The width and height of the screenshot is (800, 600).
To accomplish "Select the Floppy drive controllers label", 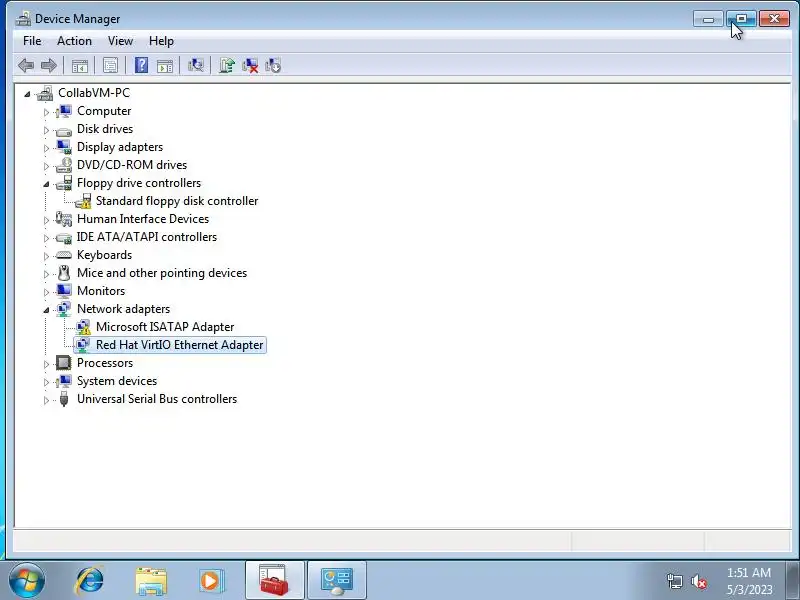I will [139, 183].
